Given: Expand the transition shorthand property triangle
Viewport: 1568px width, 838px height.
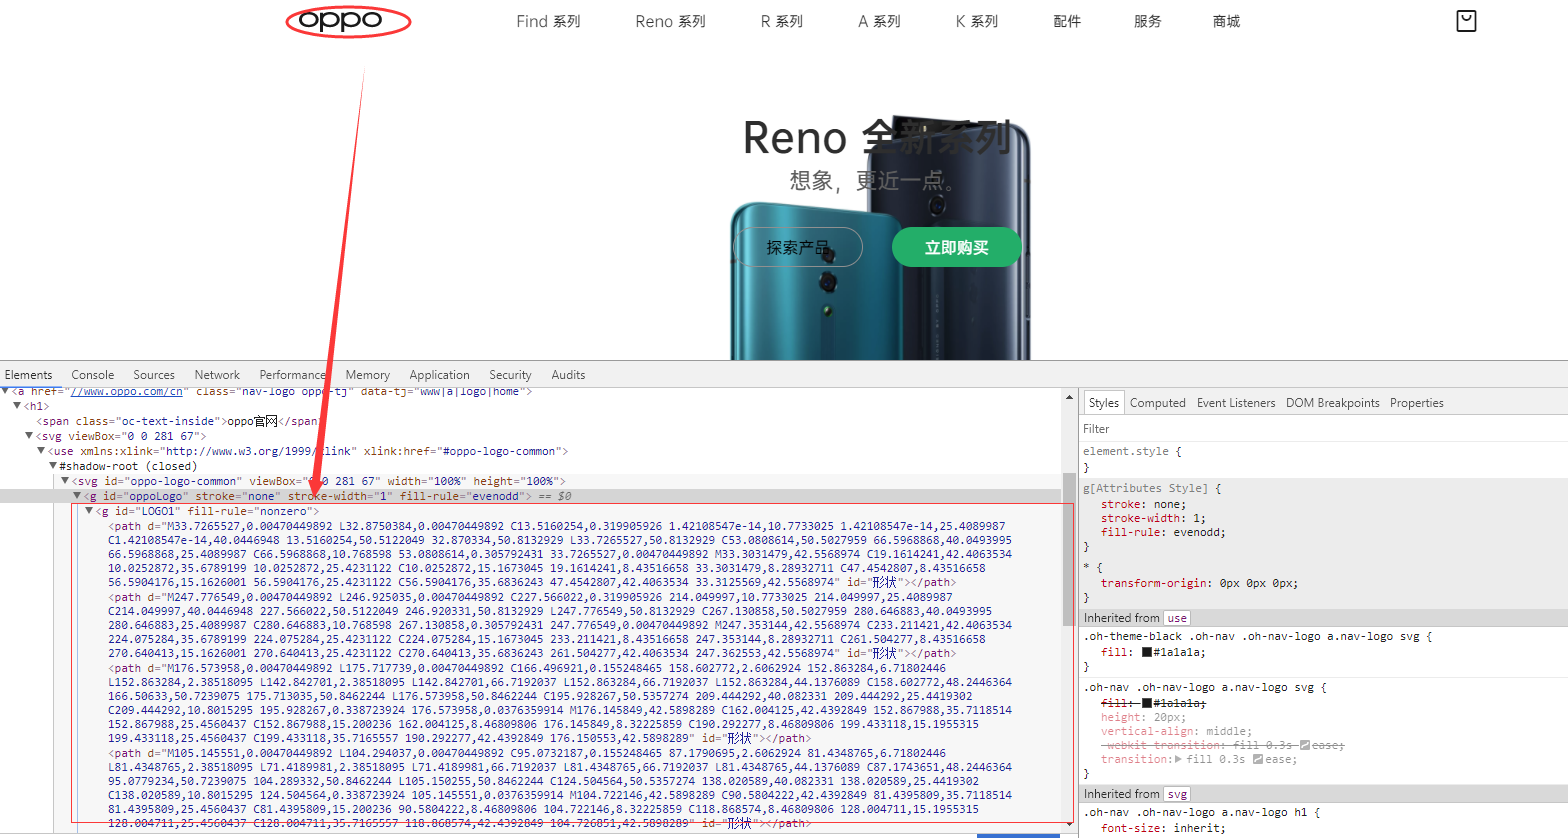Looking at the screenshot, I should click(1178, 759).
